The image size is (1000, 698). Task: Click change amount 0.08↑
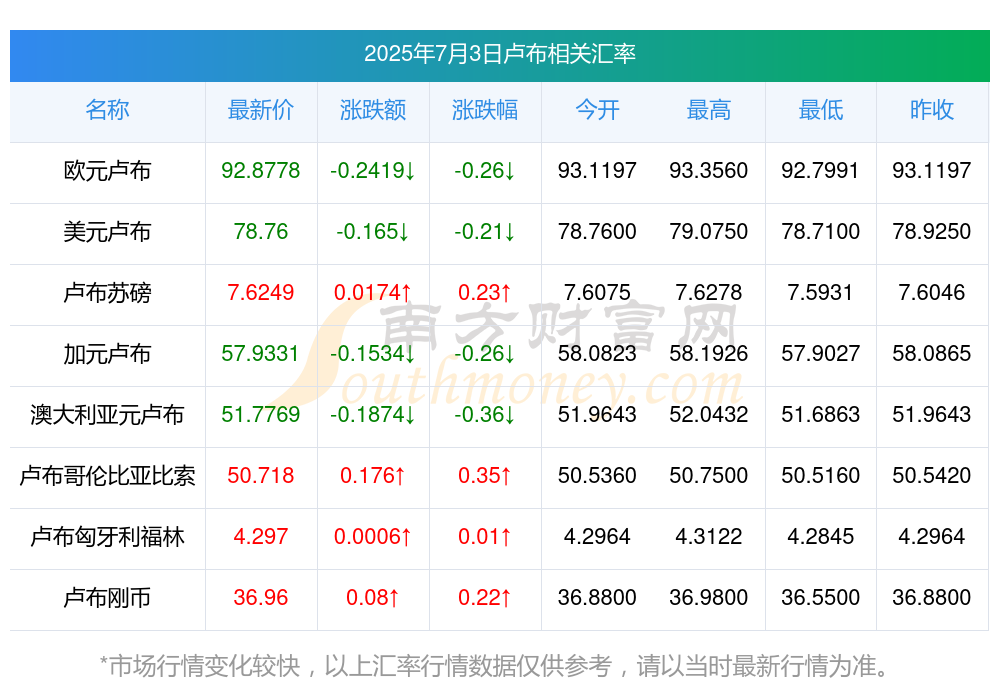(x=373, y=598)
